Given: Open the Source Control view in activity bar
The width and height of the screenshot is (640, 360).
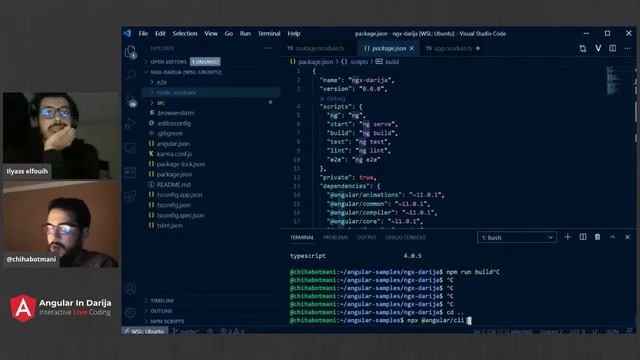Looking at the screenshot, I should pos(131,100).
